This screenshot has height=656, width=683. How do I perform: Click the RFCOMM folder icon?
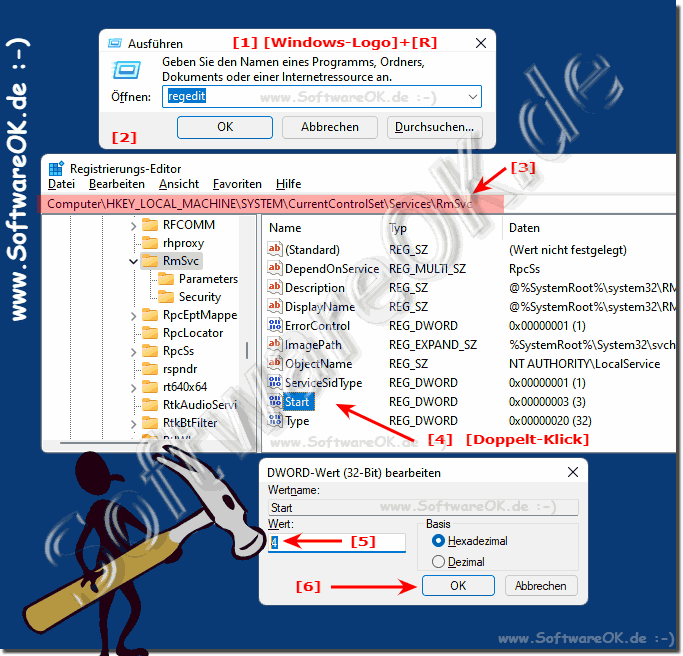tap(150, 225)
